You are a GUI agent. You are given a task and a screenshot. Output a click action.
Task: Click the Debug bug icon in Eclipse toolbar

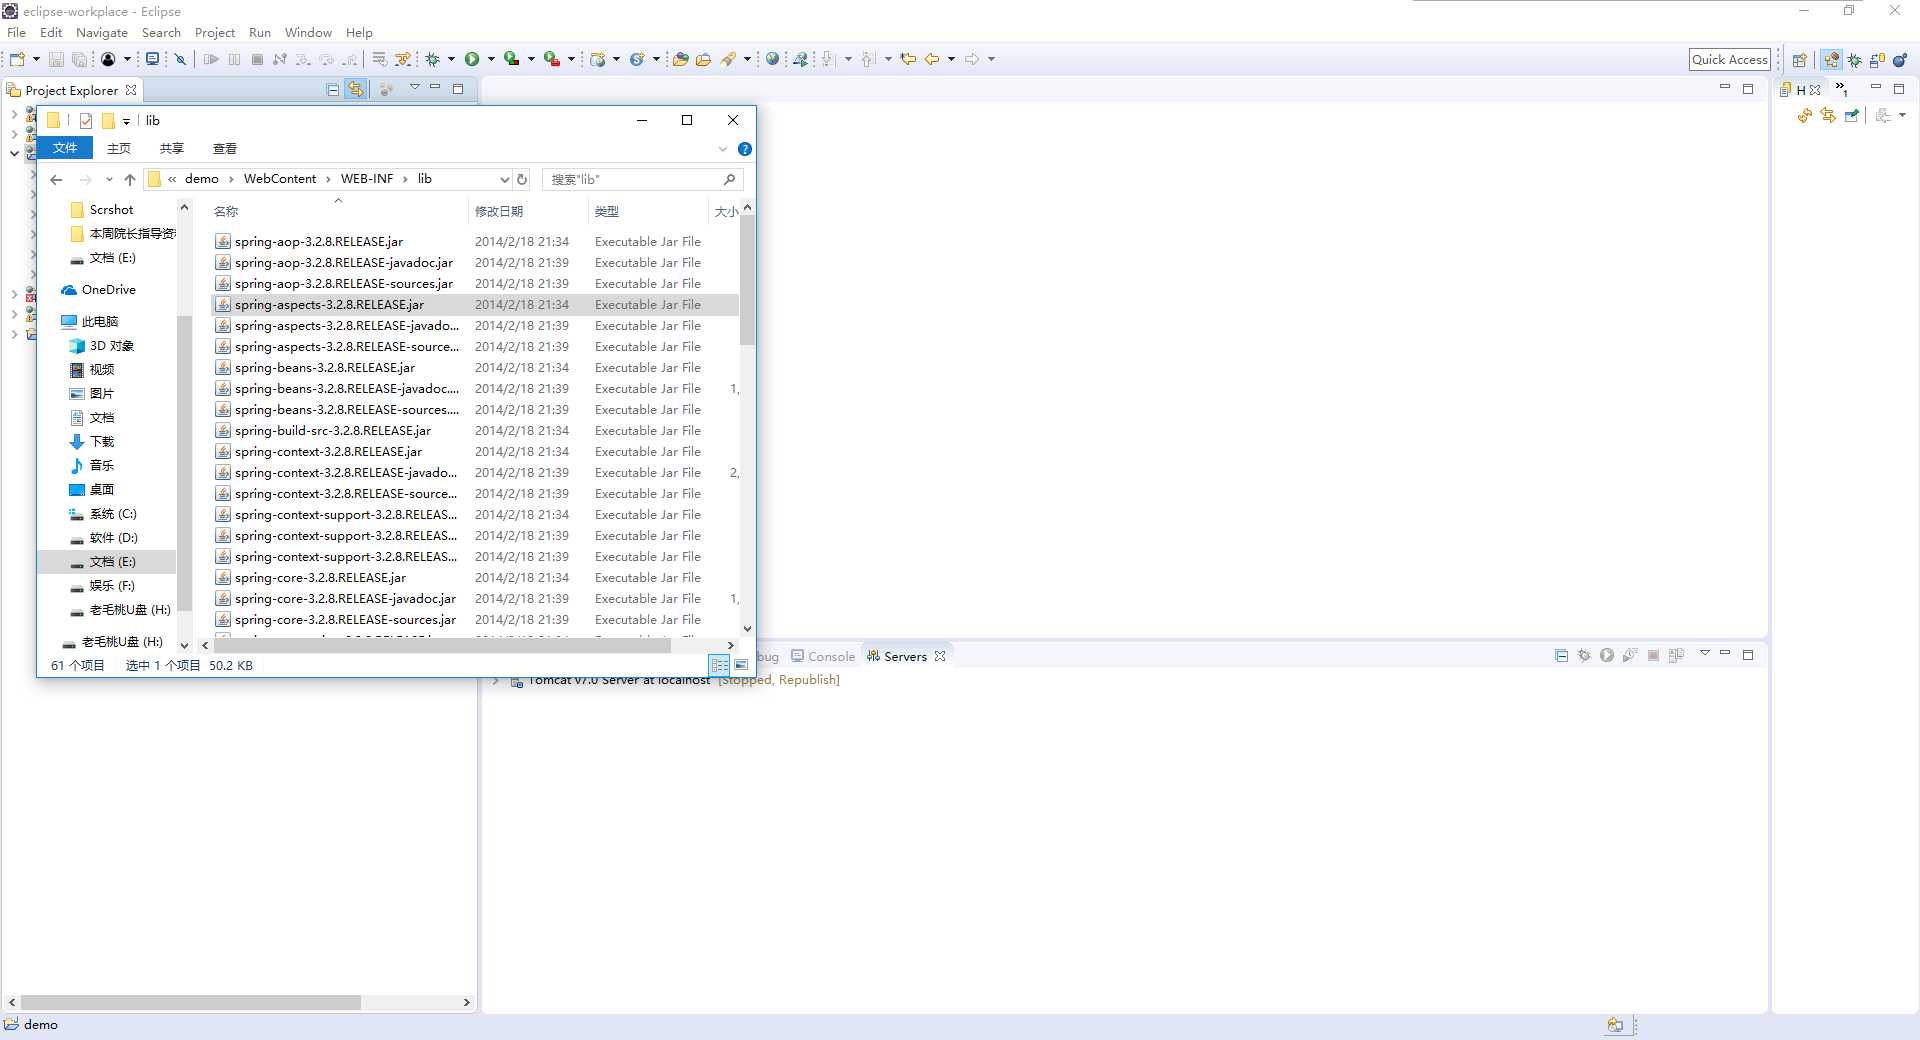pyautogui.click(x=433, y=59)
